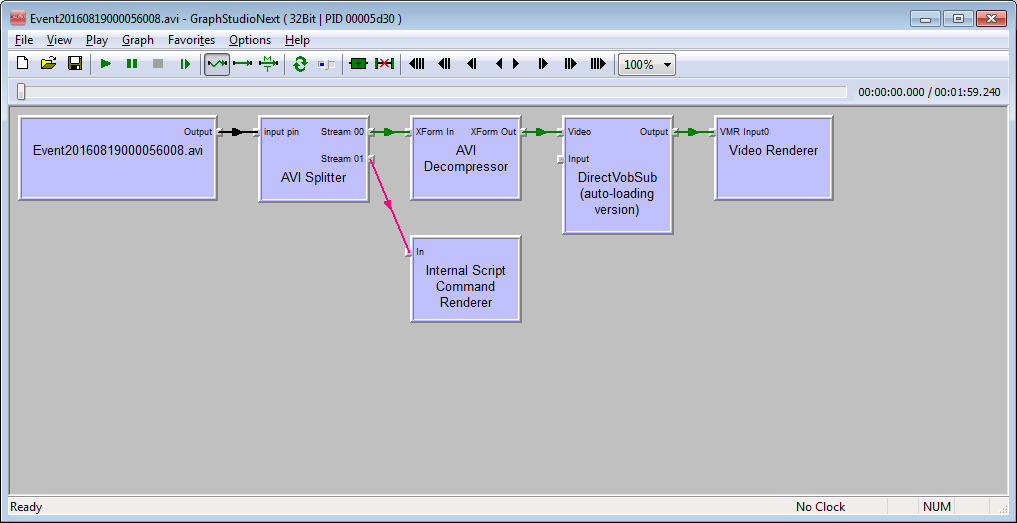Pause the graph with the green pause button
The width and height of the screenshot is (1017, 523).
click(132, 64)
